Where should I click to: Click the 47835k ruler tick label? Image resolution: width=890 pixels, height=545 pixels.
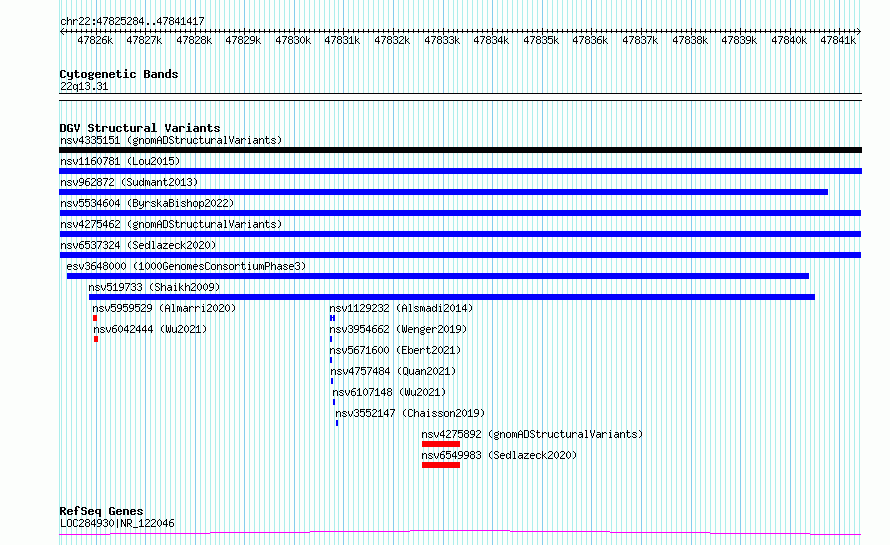pyautogui.click(x=541, y=40)
